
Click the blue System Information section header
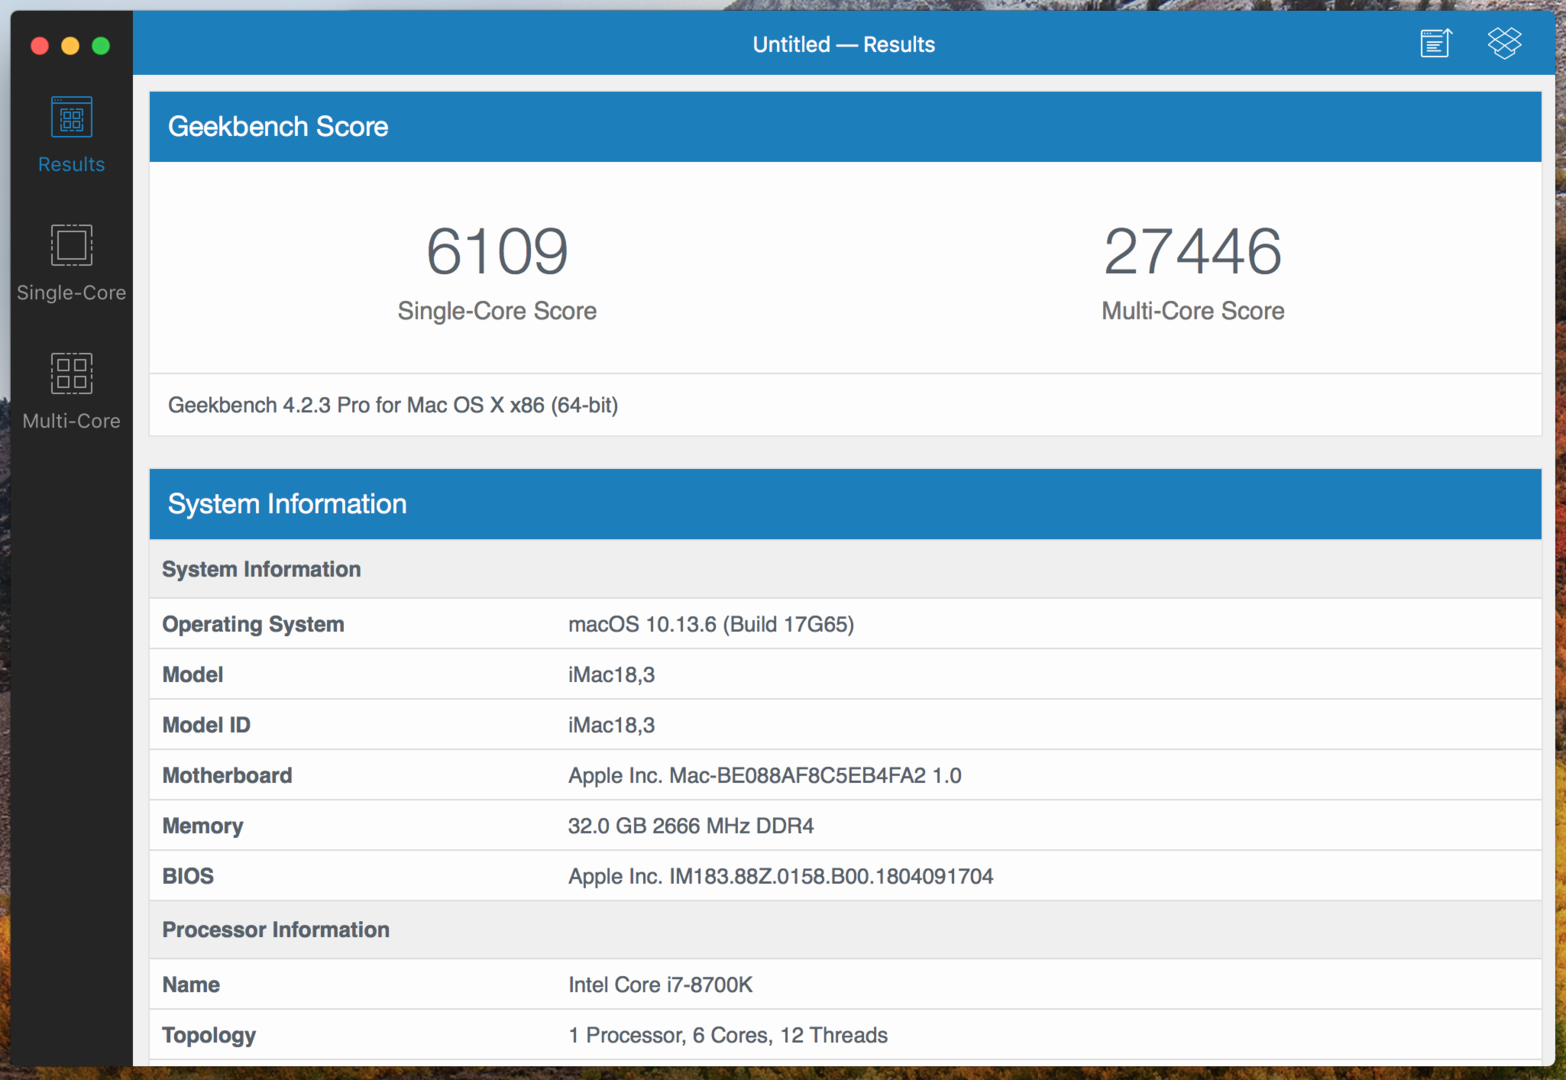(287, 504)
